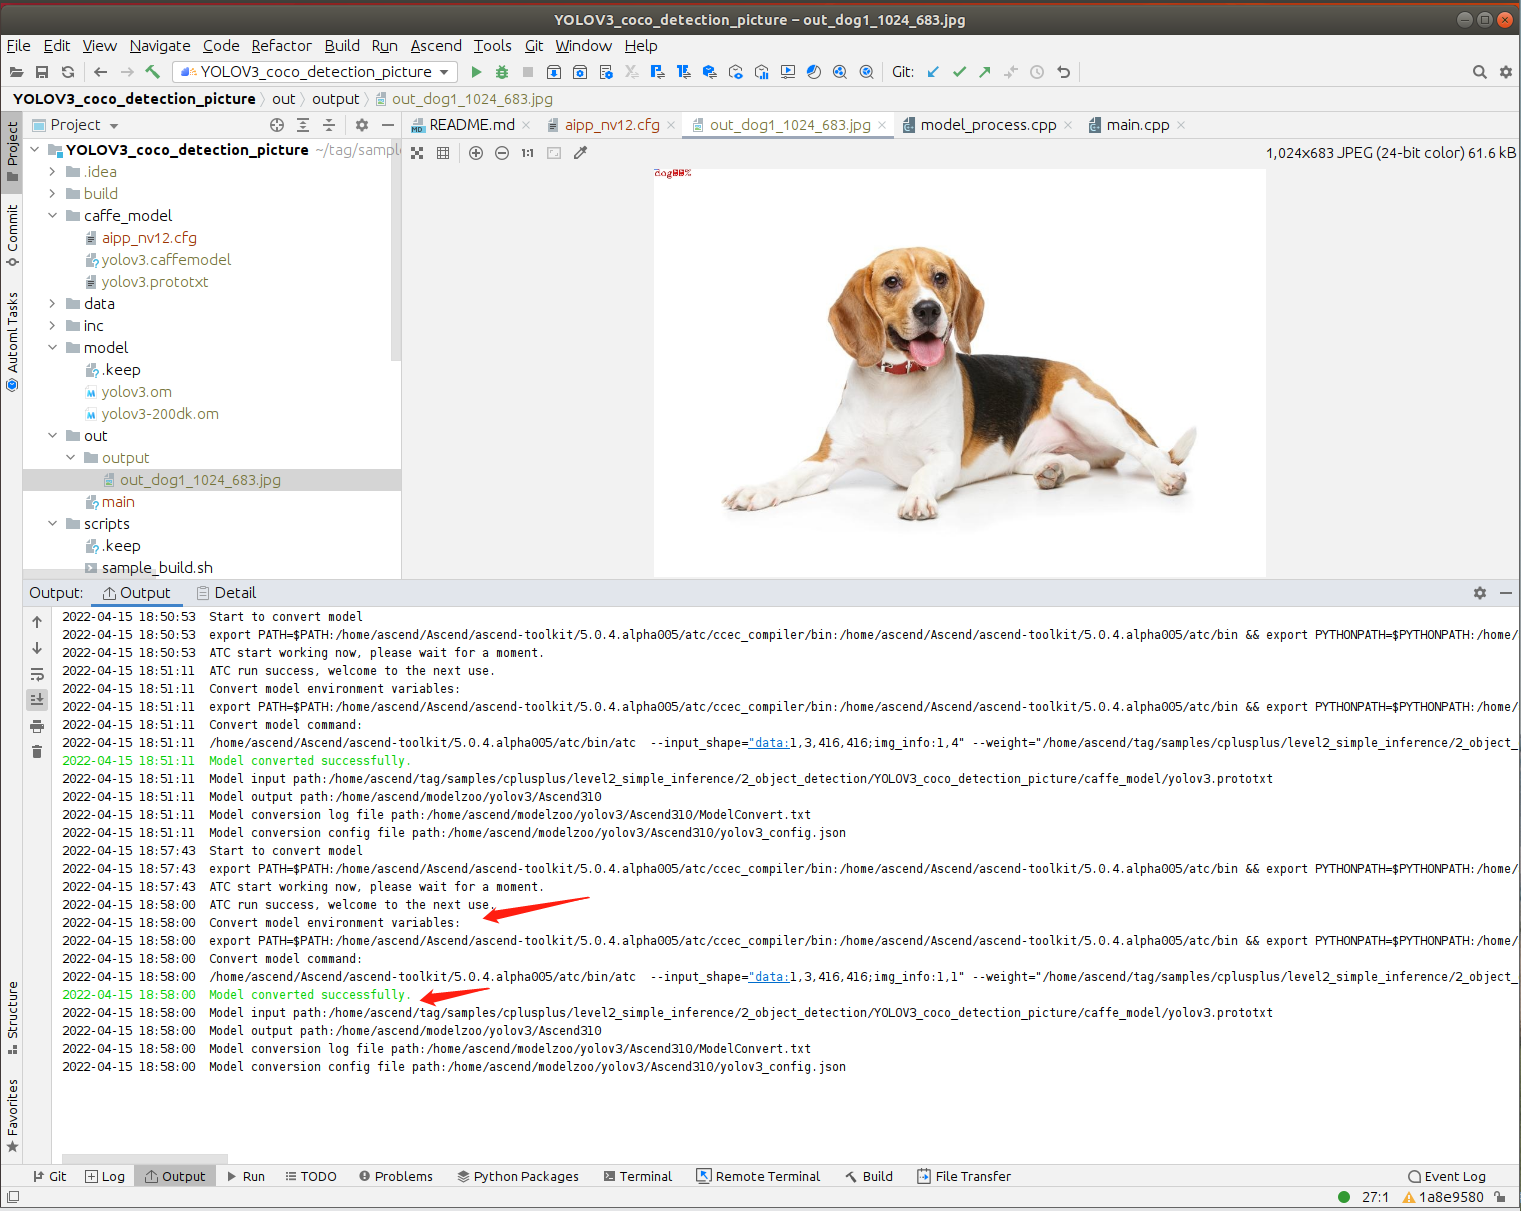
Task: Zoom out on the image viewer
Action: pyautogui.click(x=502, y=153)
